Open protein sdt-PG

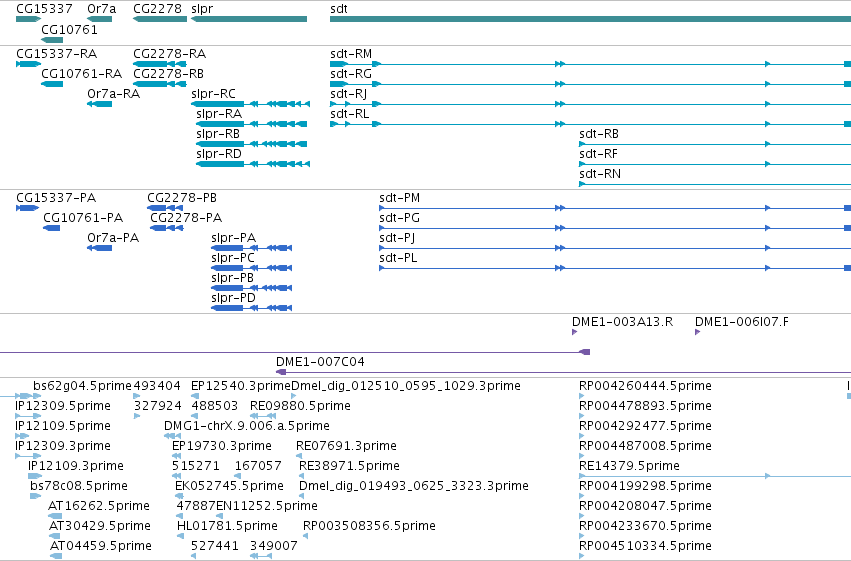tap(399, 218)
